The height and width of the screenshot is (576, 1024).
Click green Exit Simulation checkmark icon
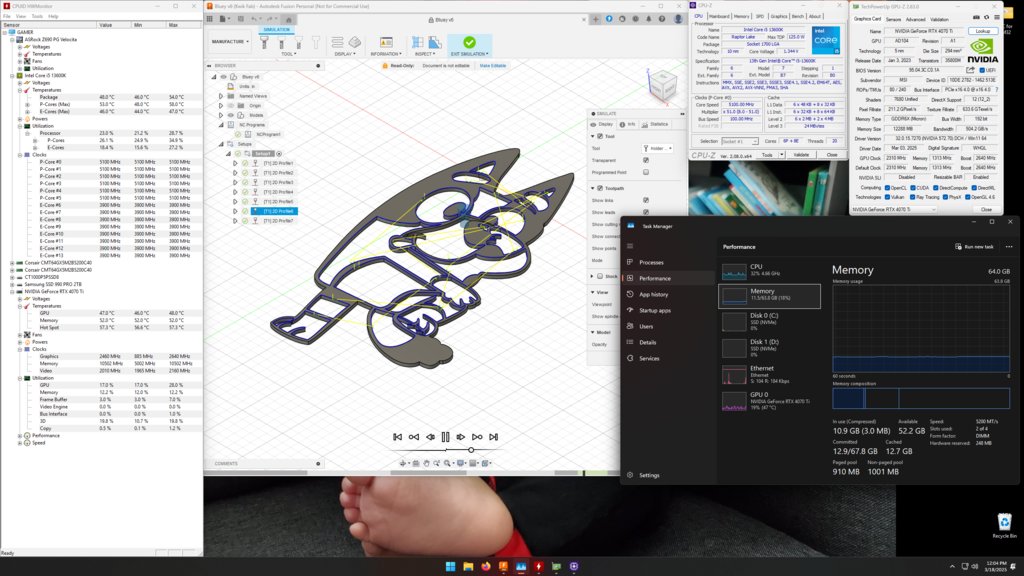(x=469, y=42)
